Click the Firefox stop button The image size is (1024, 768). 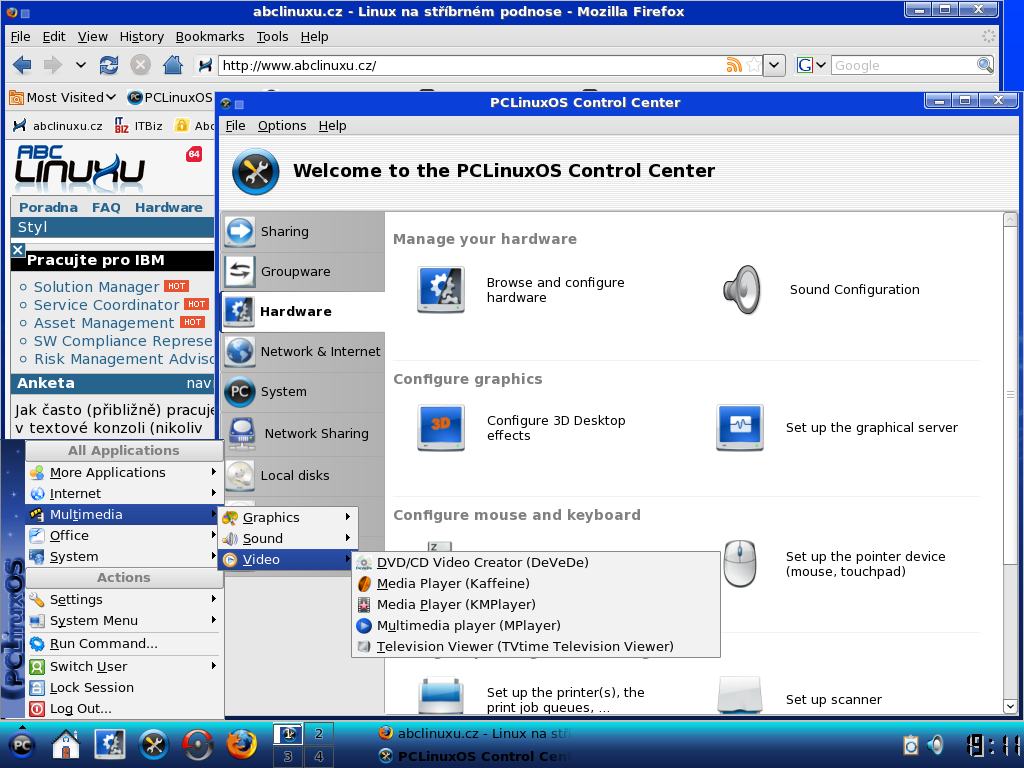[x=140, y=65]
